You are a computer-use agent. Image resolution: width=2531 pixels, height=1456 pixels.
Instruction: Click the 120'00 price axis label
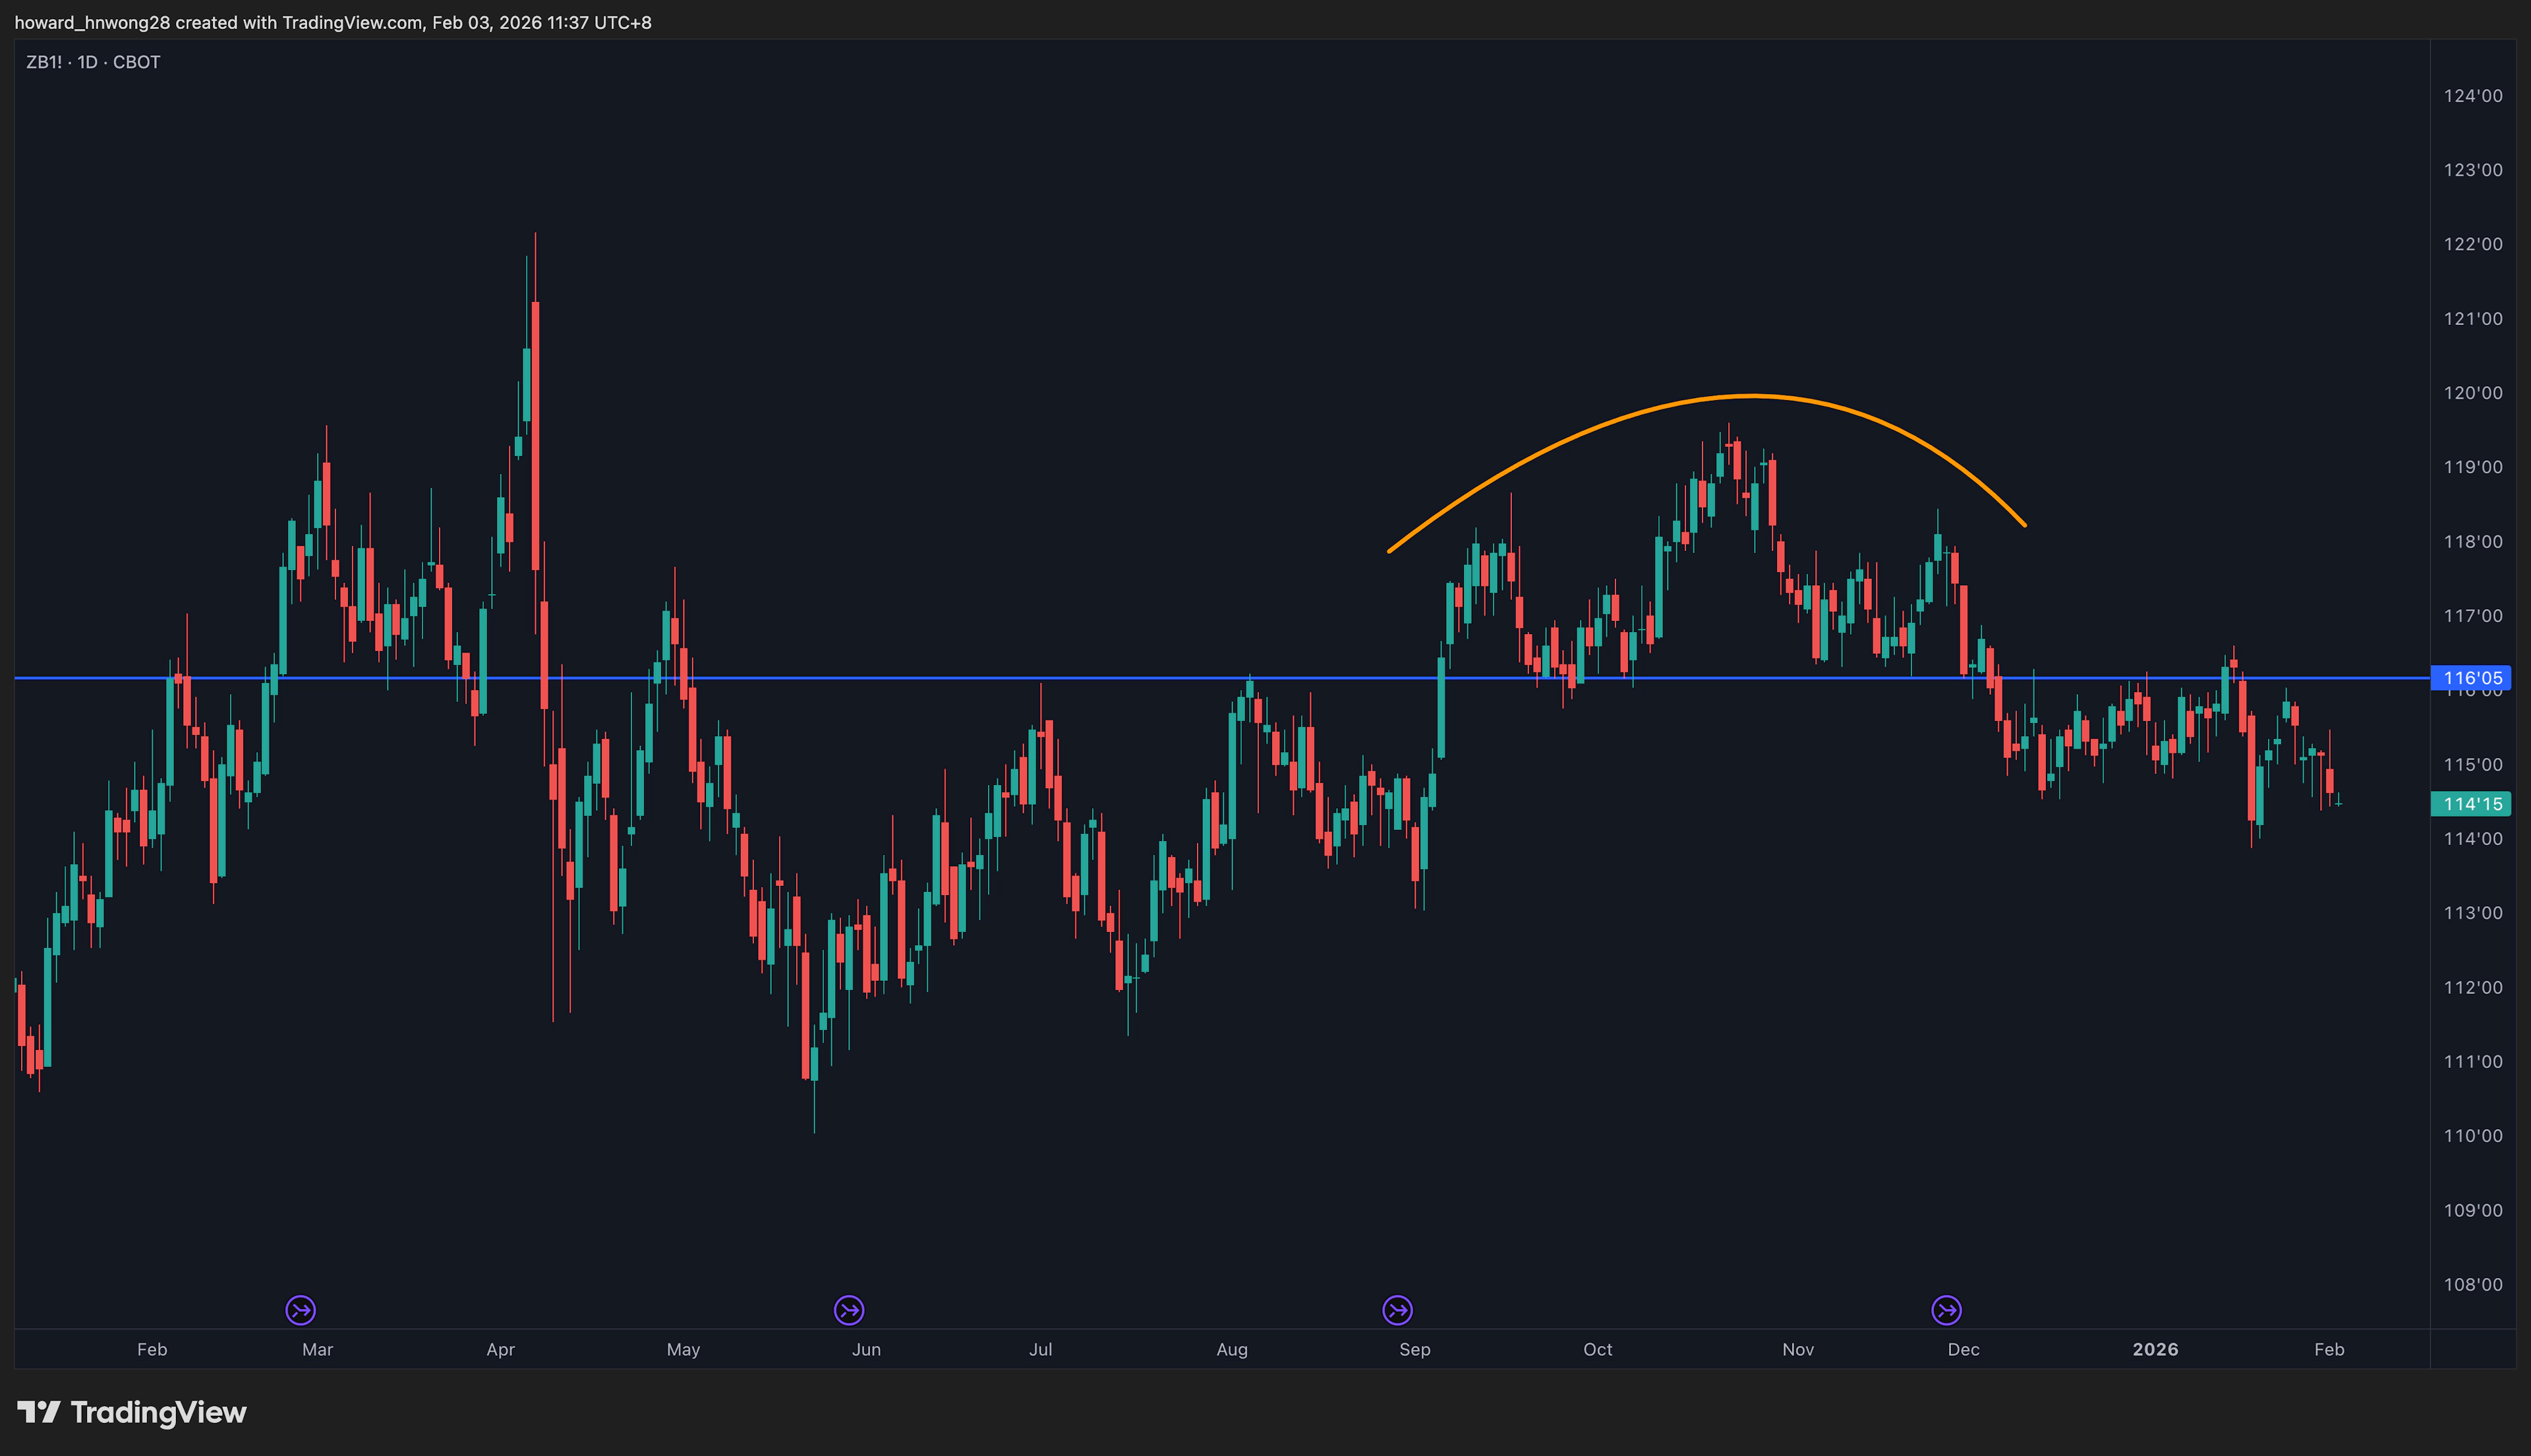[x=2473, y=393]
